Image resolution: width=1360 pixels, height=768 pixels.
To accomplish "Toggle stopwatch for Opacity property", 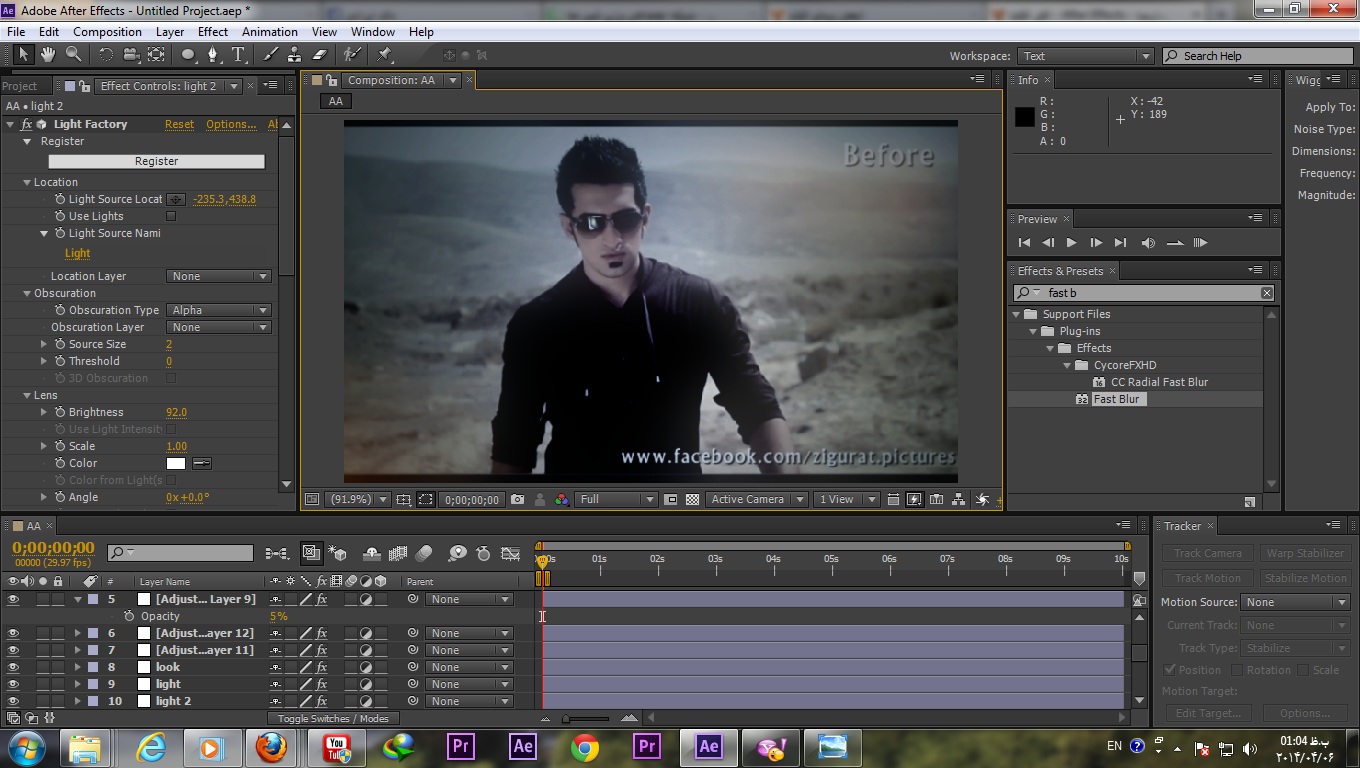I will click(x=129, y=616).
